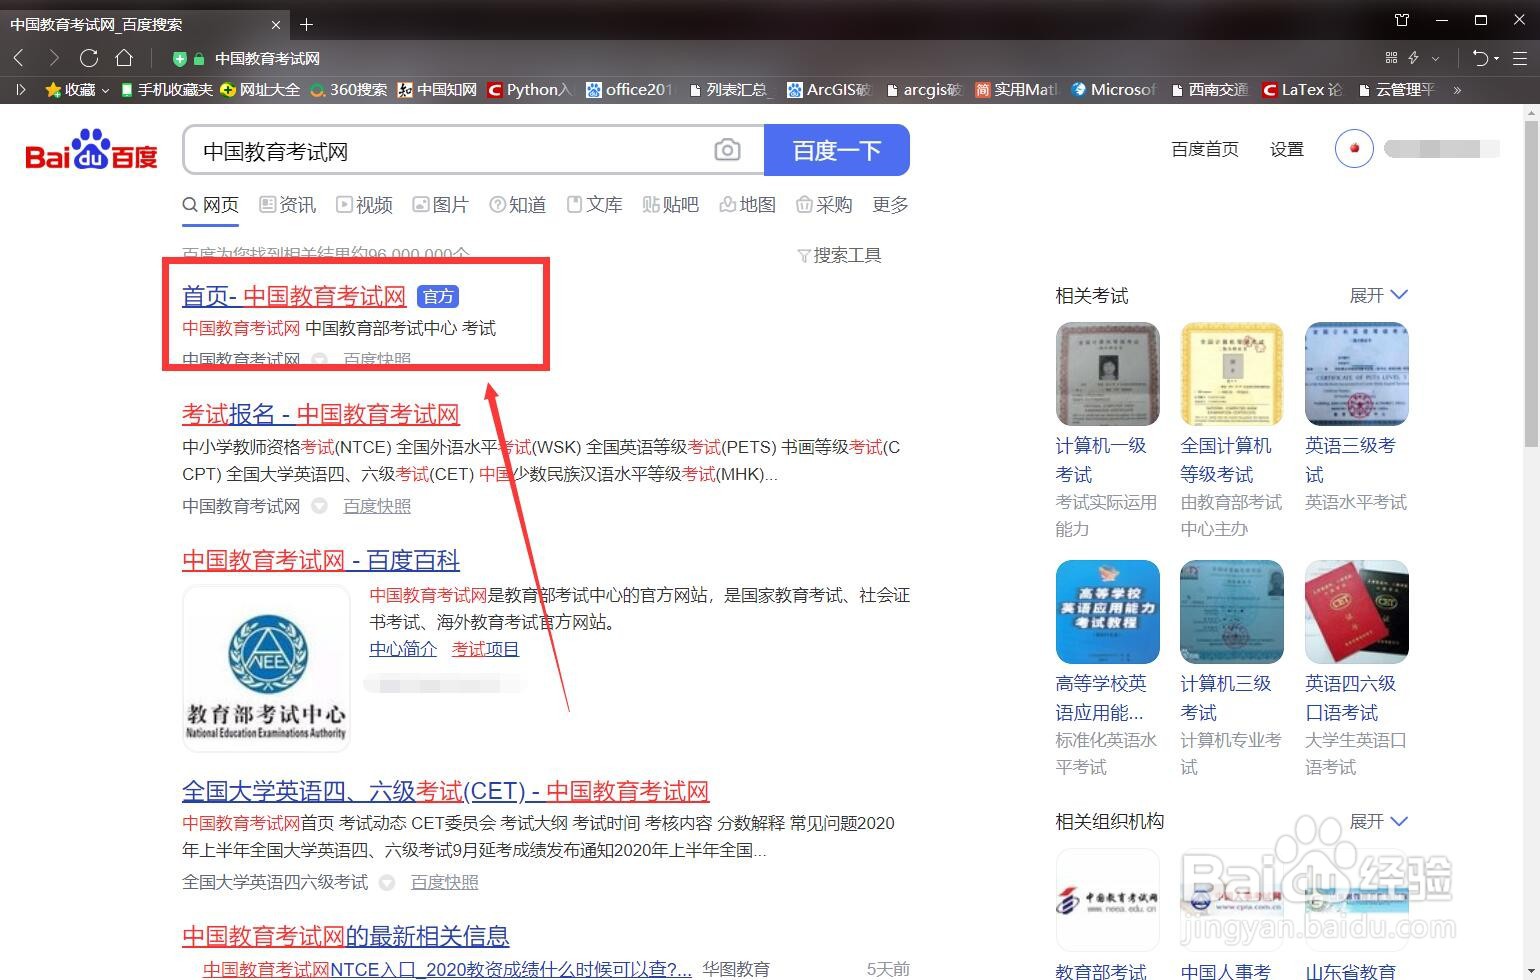Close the 中国教育考试网_百度搜索 tab

point(276,24)
